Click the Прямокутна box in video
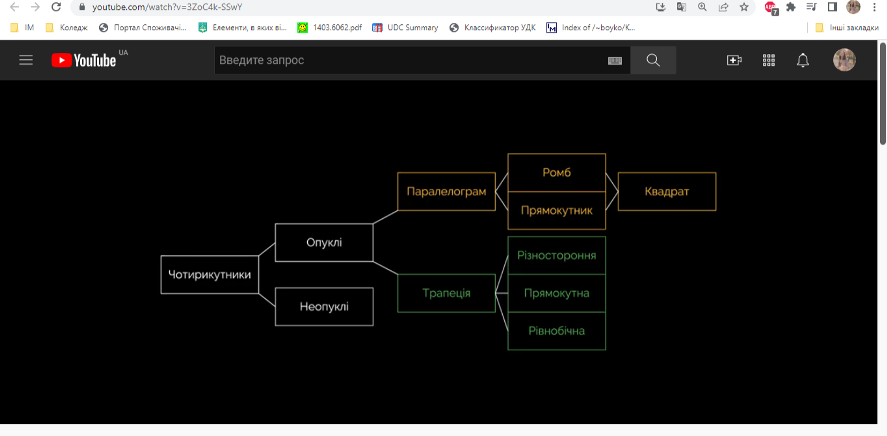 (557, 293)
